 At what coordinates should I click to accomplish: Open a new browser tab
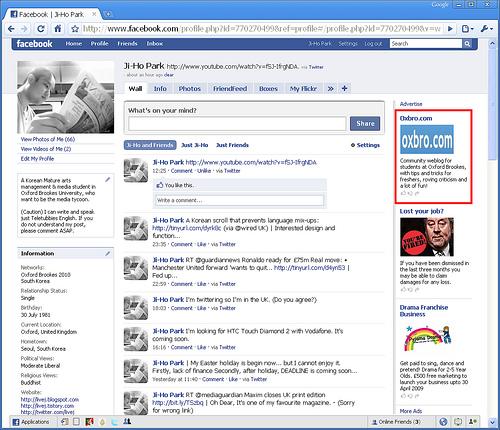108,14
